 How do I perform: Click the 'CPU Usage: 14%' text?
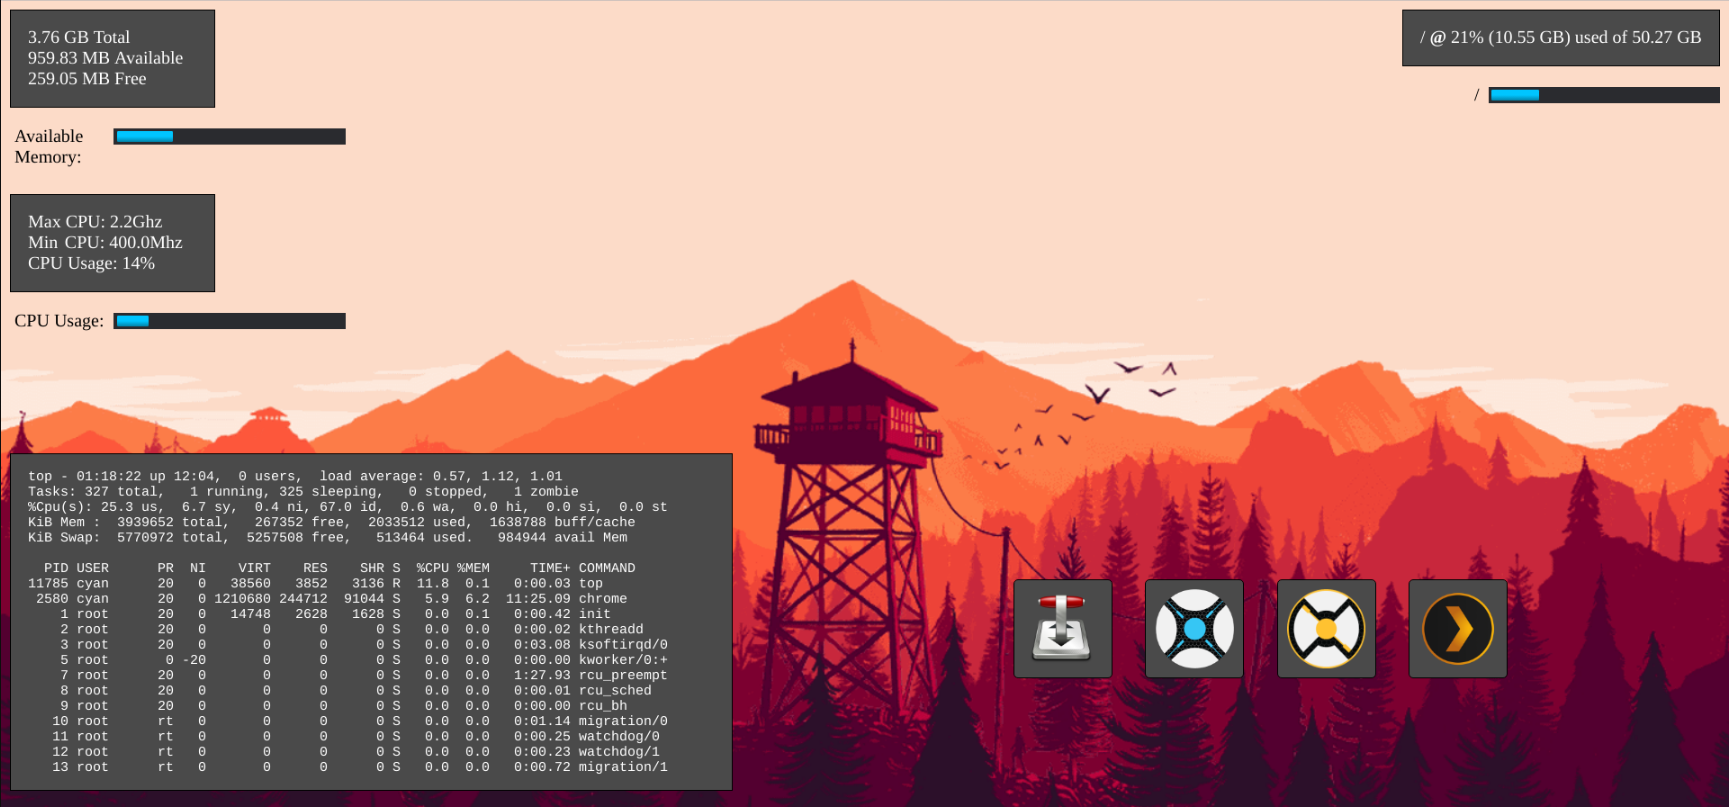click(91, 263)
